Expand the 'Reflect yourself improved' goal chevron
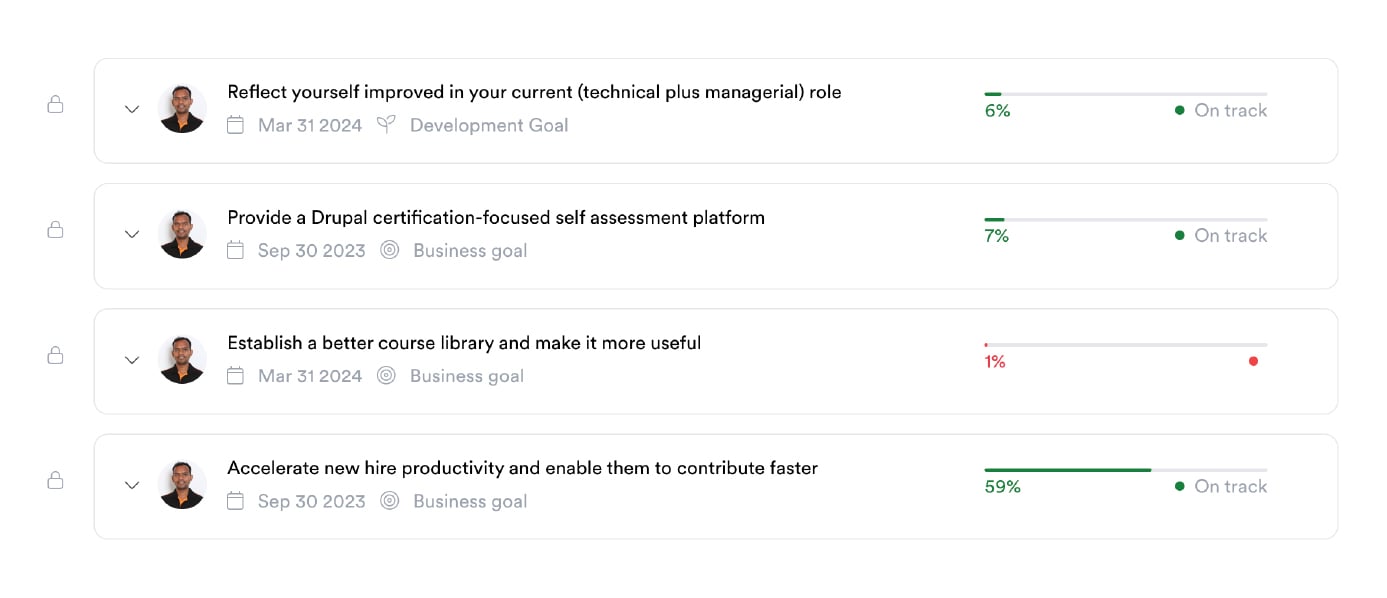This screenshot has height=598, width=1387. tap(132, 109)
